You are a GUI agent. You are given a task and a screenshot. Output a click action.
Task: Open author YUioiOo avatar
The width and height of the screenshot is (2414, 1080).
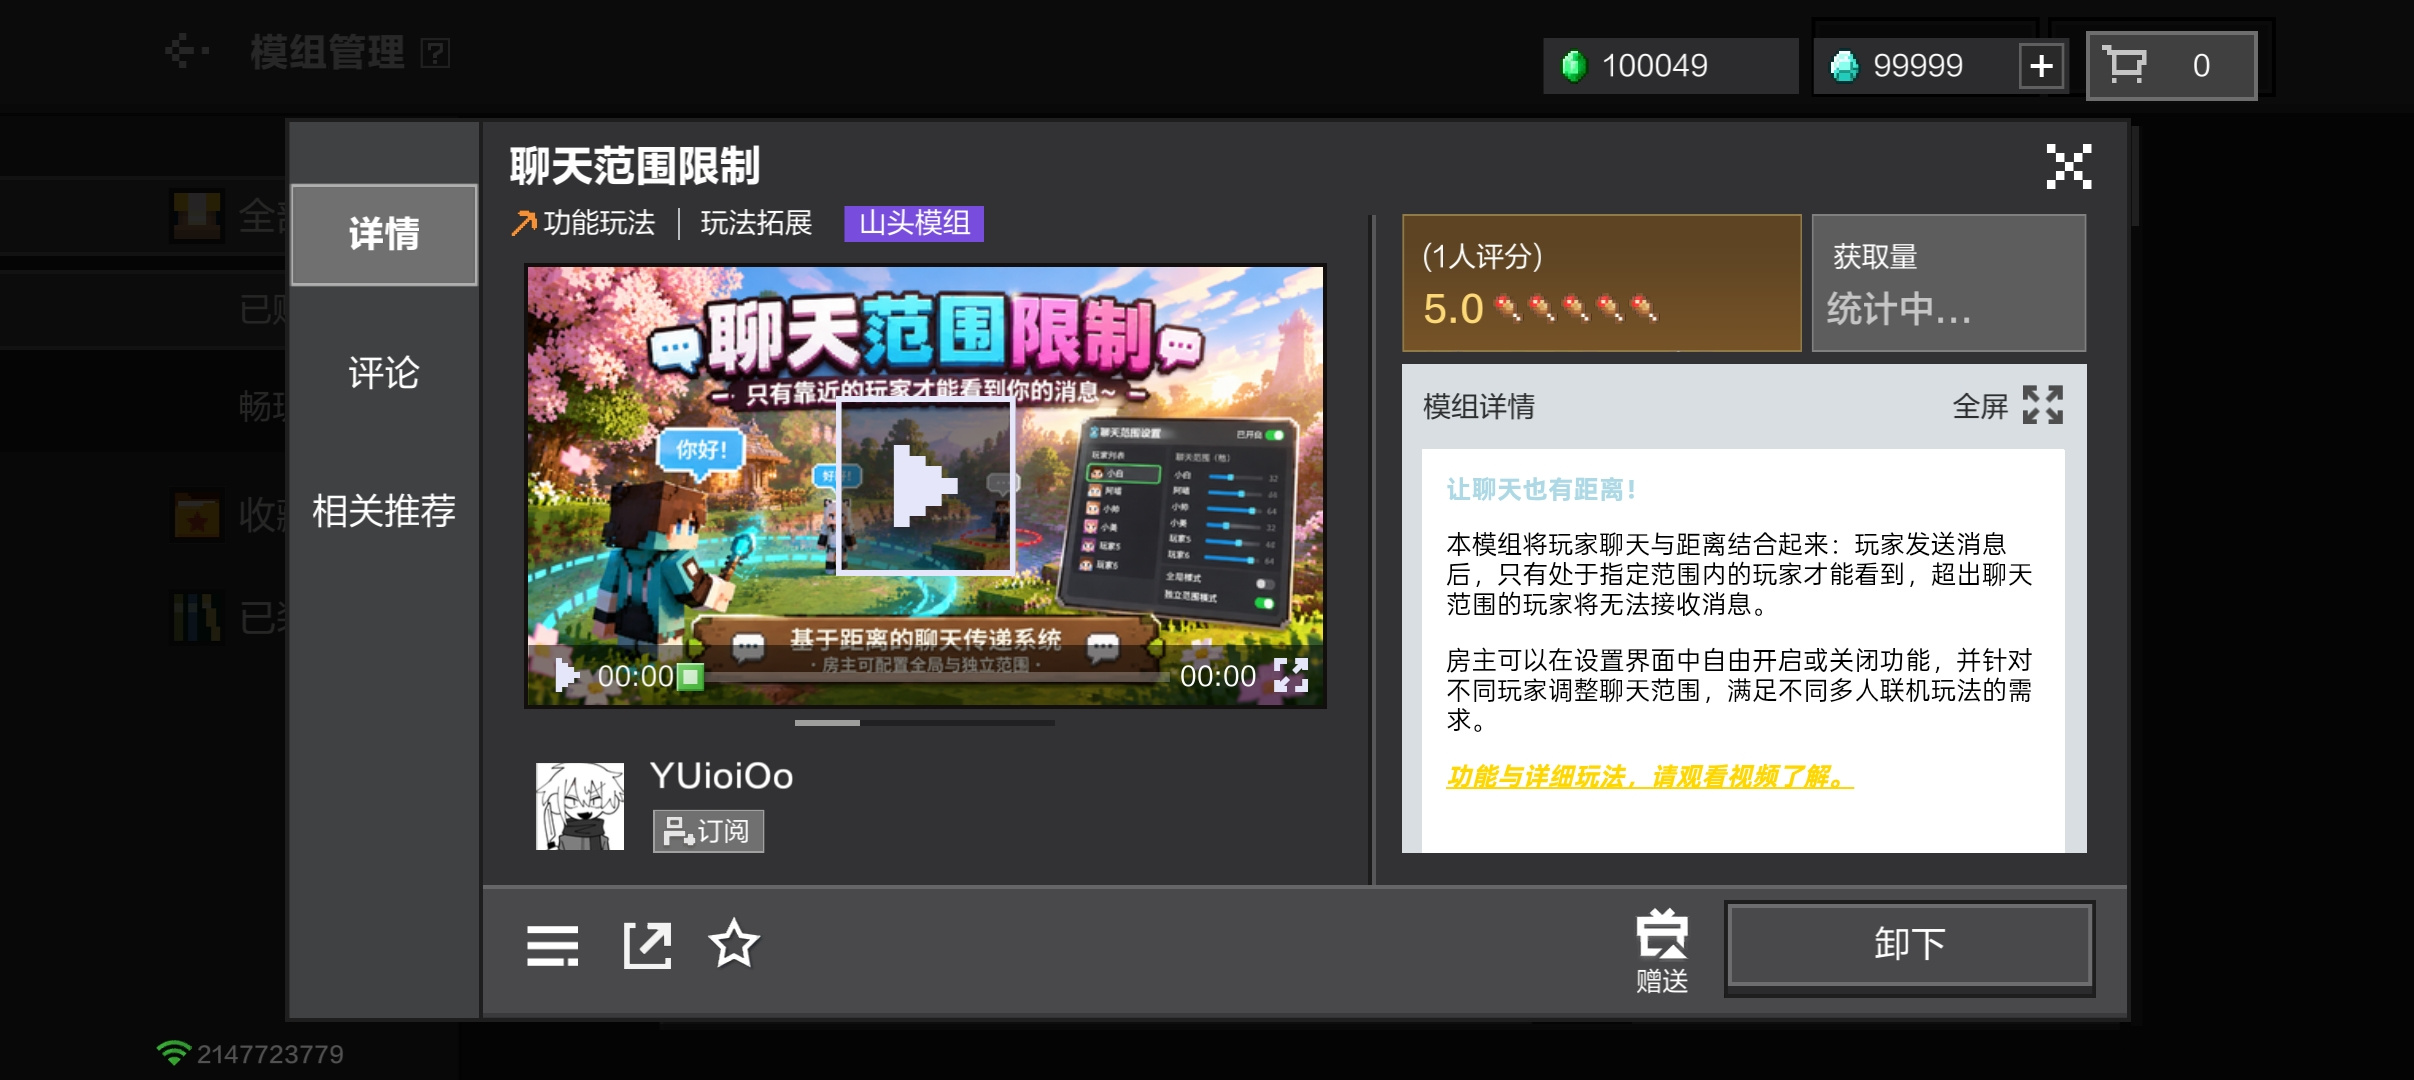(x=580, y=806)
